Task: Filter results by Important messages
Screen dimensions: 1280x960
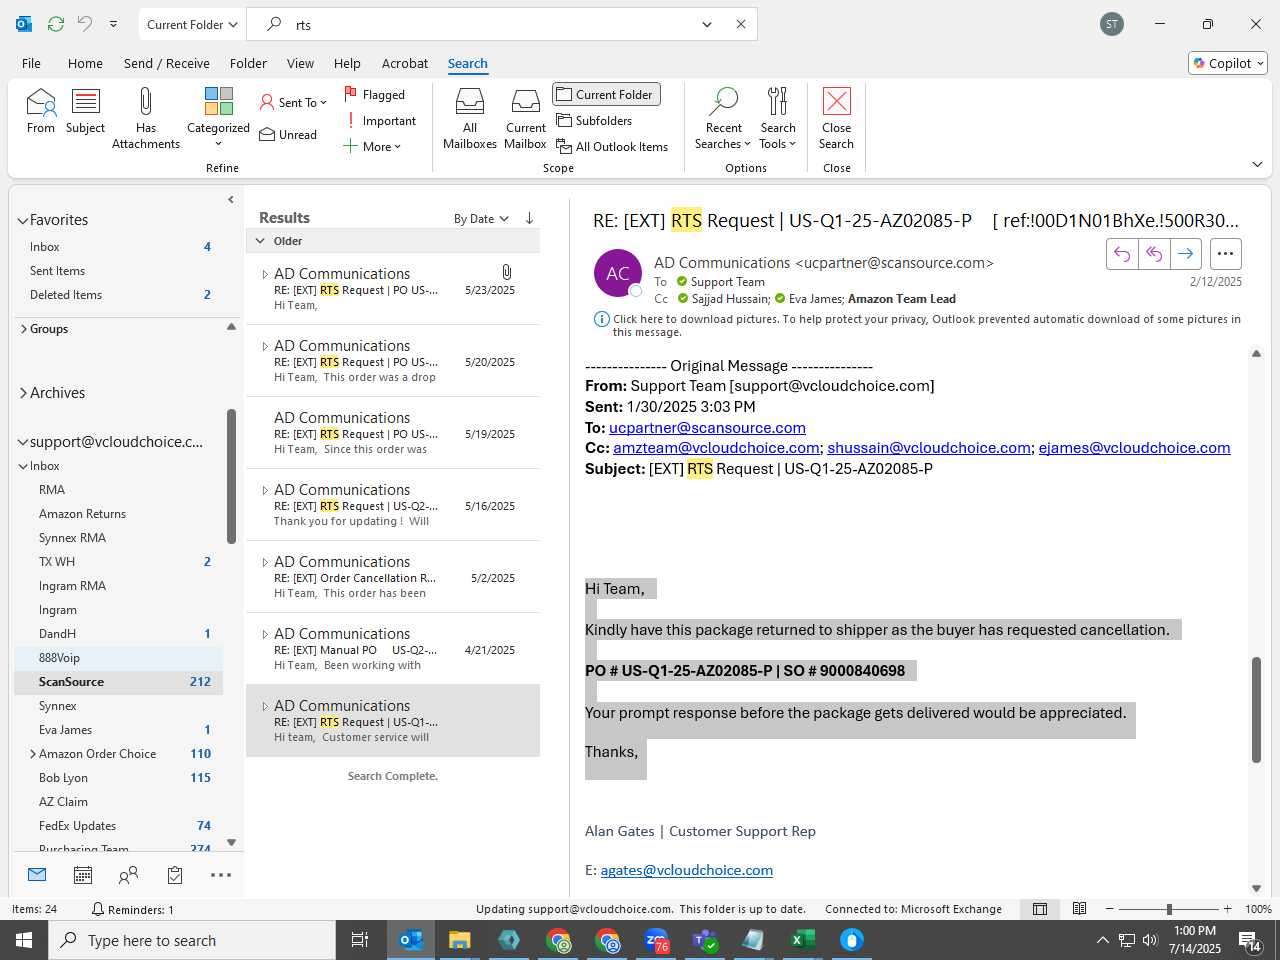Action: (380, 121)
